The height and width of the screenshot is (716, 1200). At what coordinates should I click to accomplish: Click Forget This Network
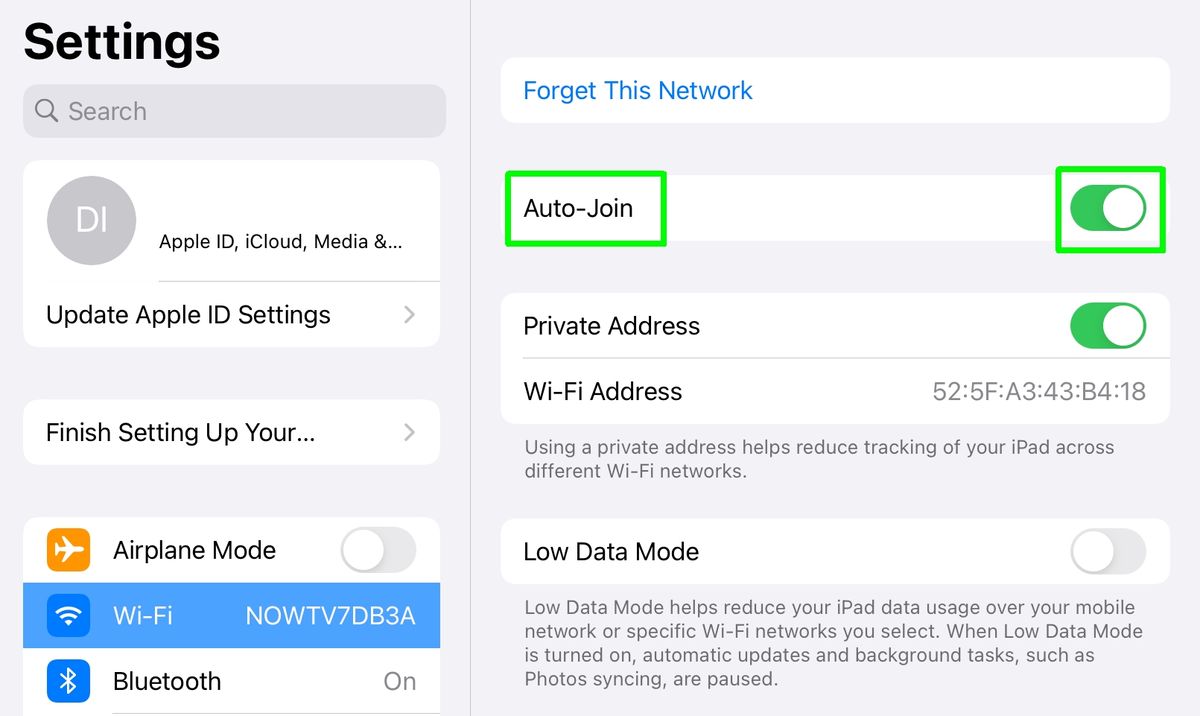pyautogui.click(x=637, y=90)
